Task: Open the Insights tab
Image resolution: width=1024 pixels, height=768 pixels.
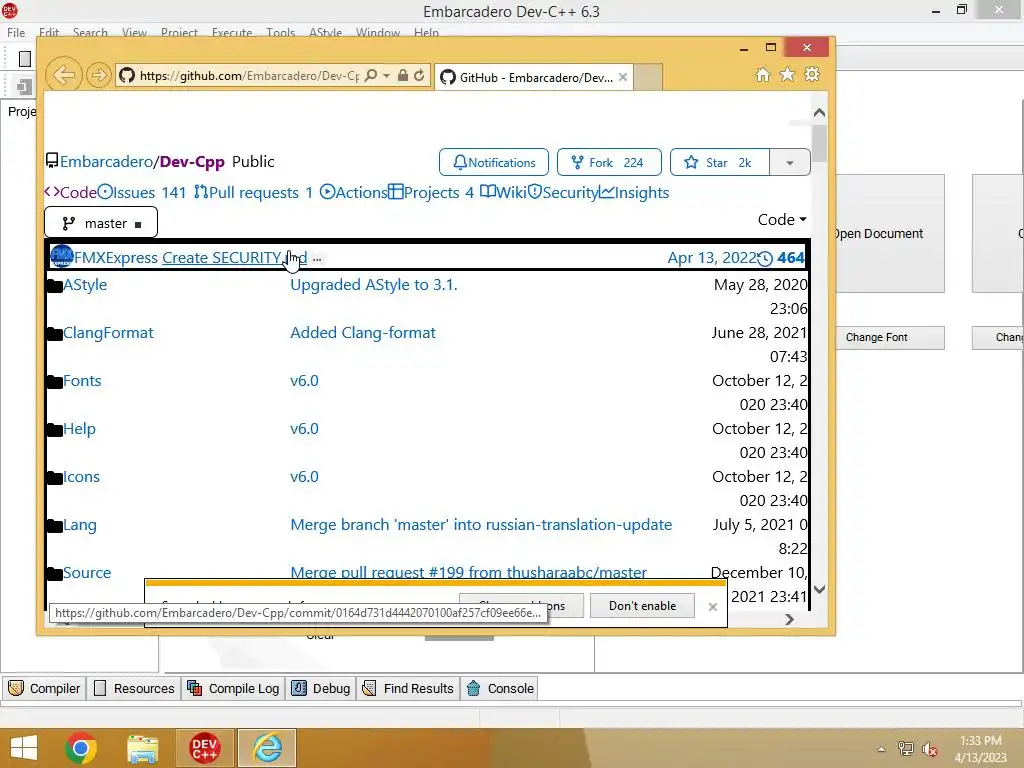Action: pyautogui.click(x=634, y=193)
